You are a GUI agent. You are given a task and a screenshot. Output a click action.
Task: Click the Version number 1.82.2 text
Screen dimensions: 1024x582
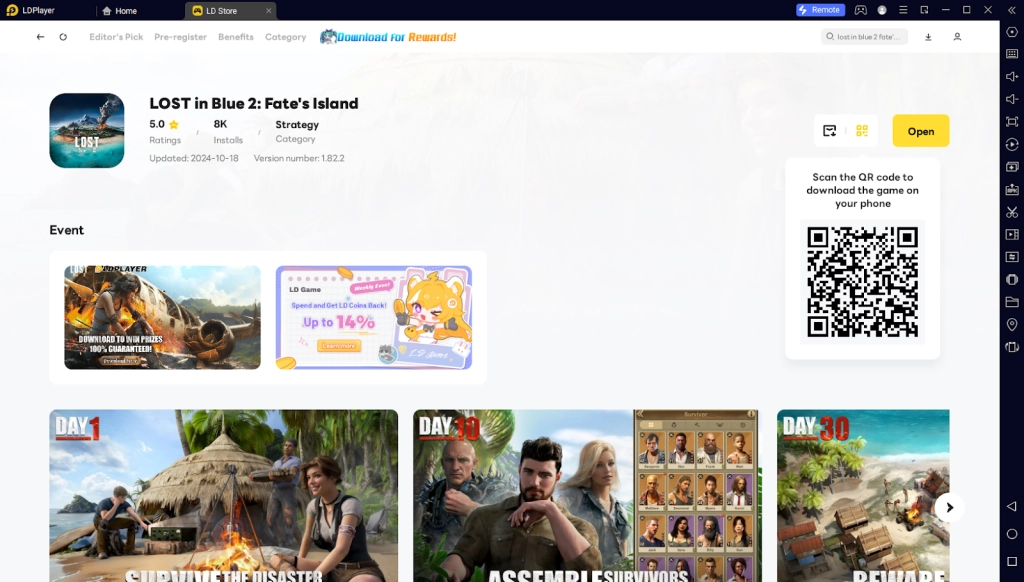tap(299, 158)
